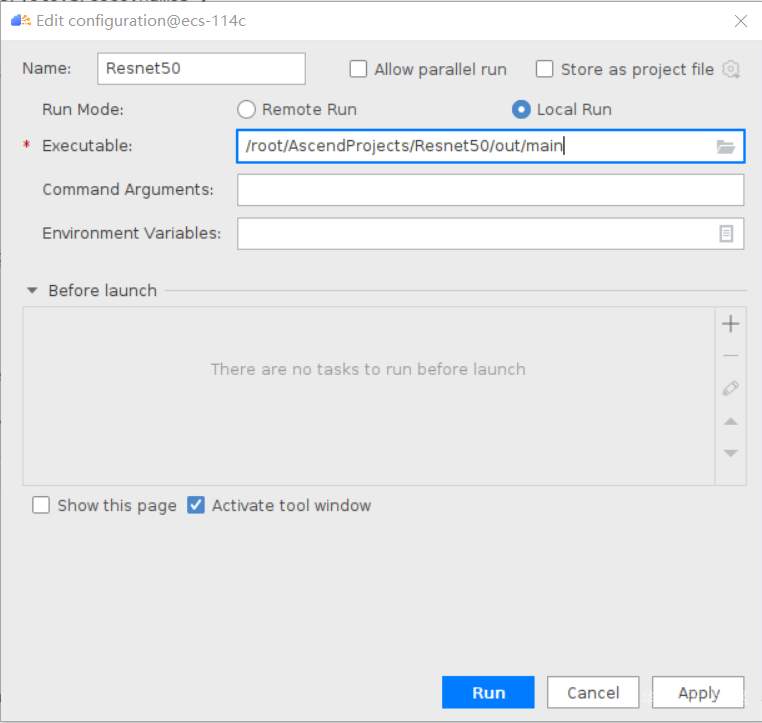Collapse the Before launch section
Image resolution: width=762 pixels, height=723 pixels.
pos(32,291)
